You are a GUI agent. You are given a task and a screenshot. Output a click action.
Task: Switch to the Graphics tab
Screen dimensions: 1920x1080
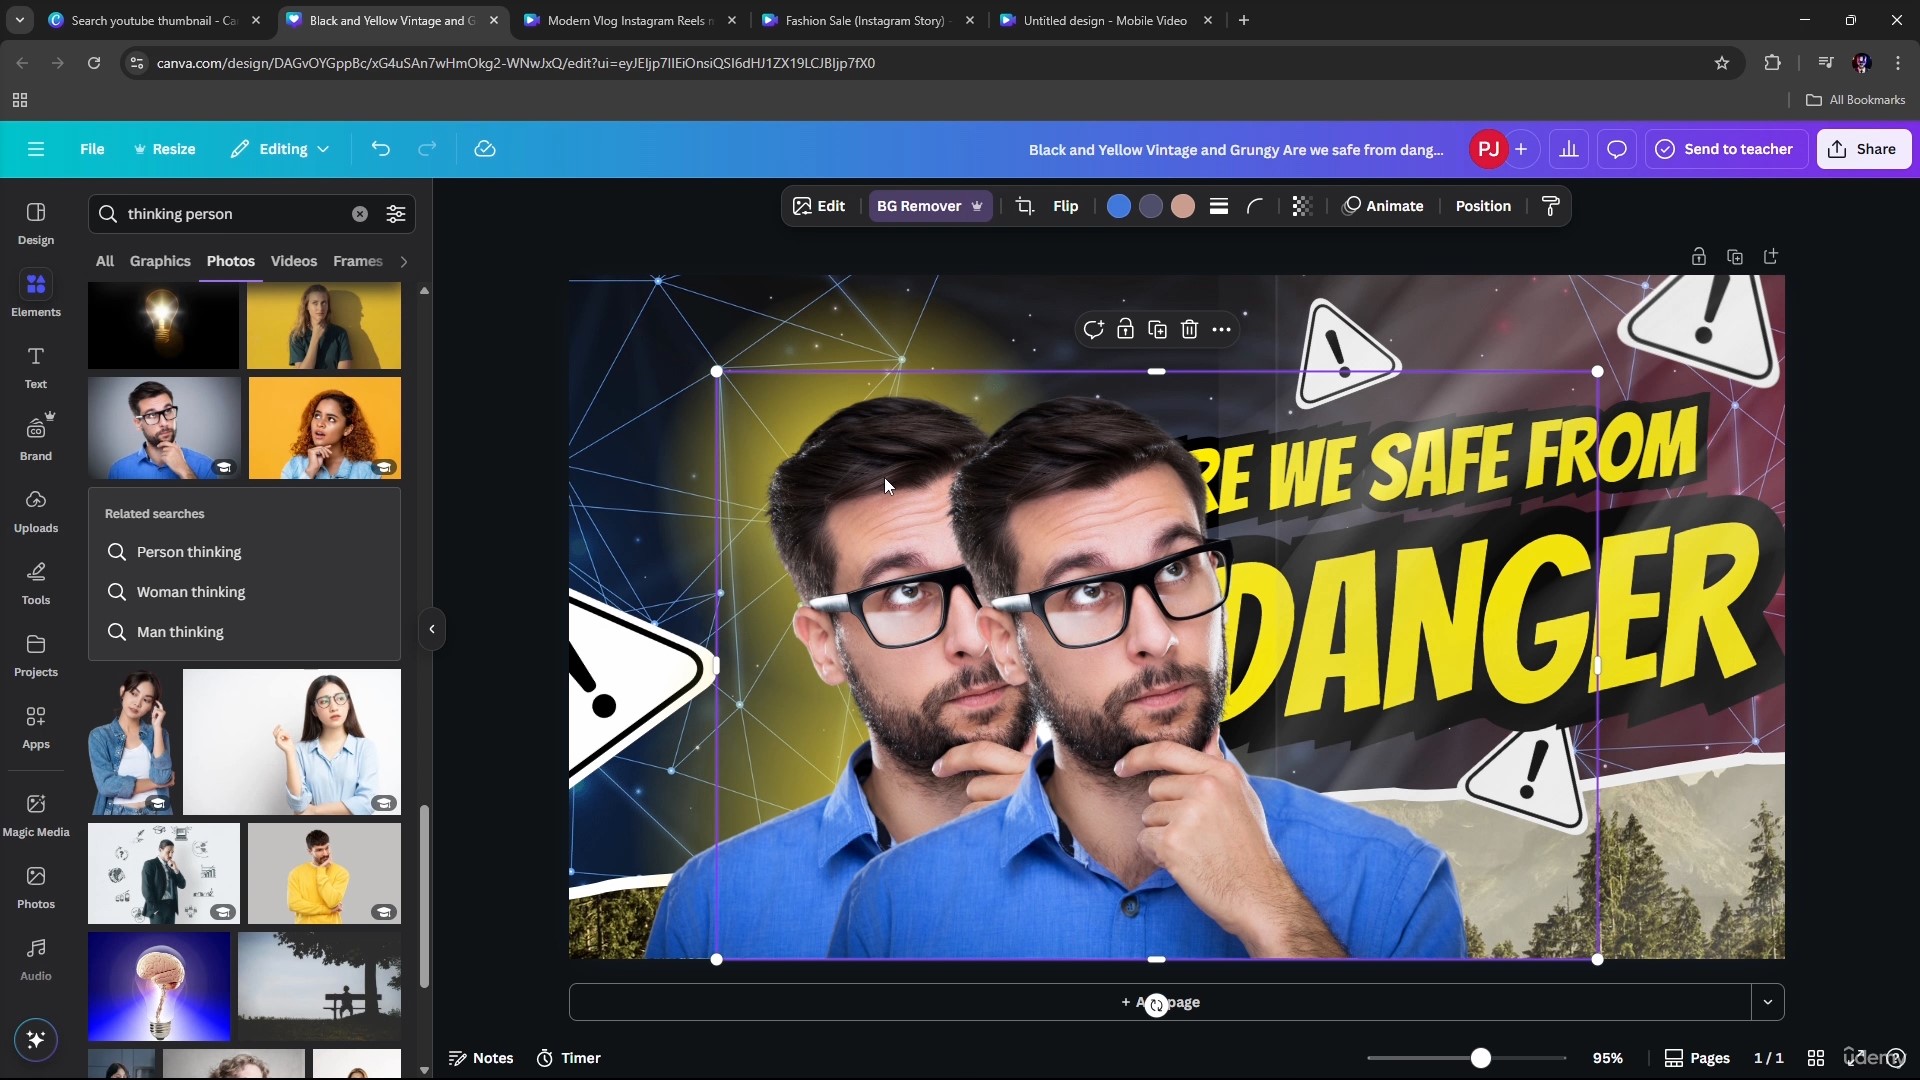pos(160,261)
